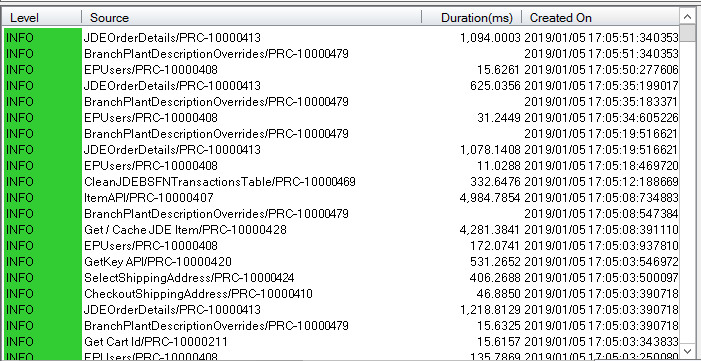Select timestamp 2019/01/05 17:05:08:734883
The height and width of the screenshot is (361, 701).
(x=601, y=198)
